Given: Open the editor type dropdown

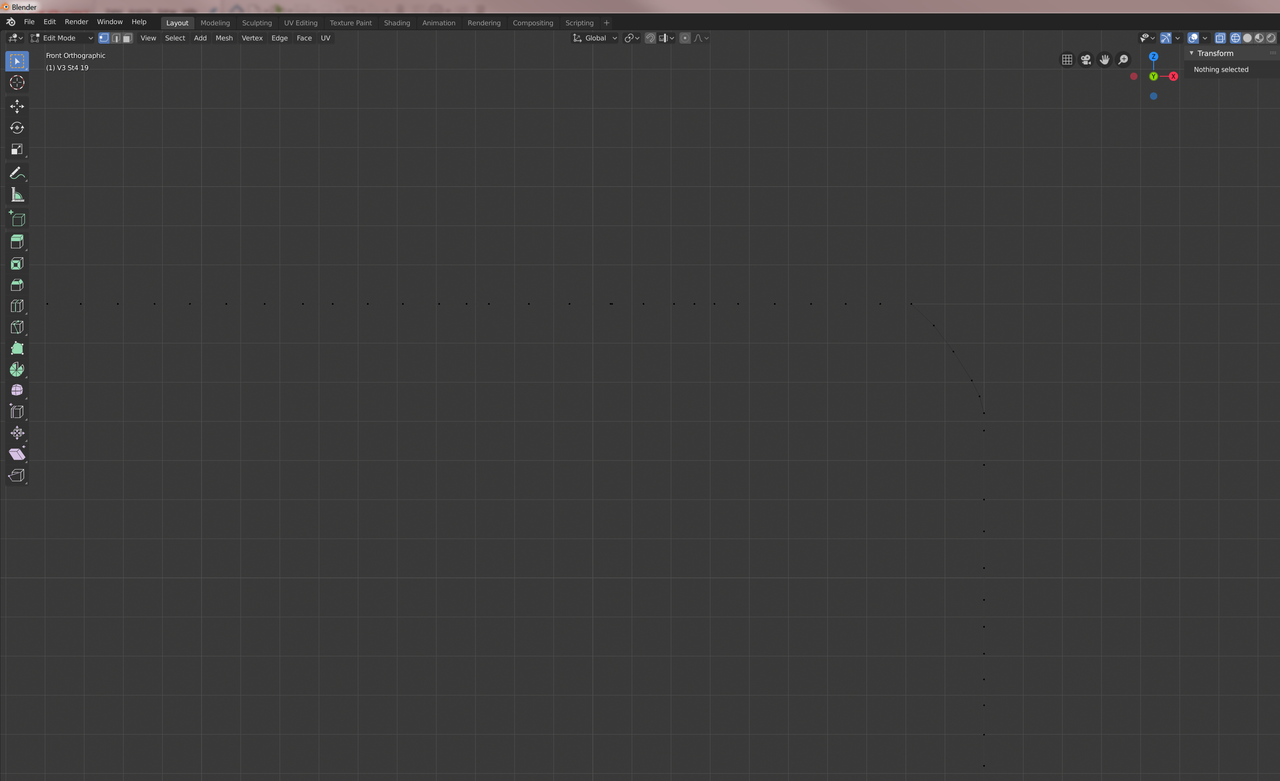Looking at the screenshot, I should pyautogui.click(x=15, y=38).
